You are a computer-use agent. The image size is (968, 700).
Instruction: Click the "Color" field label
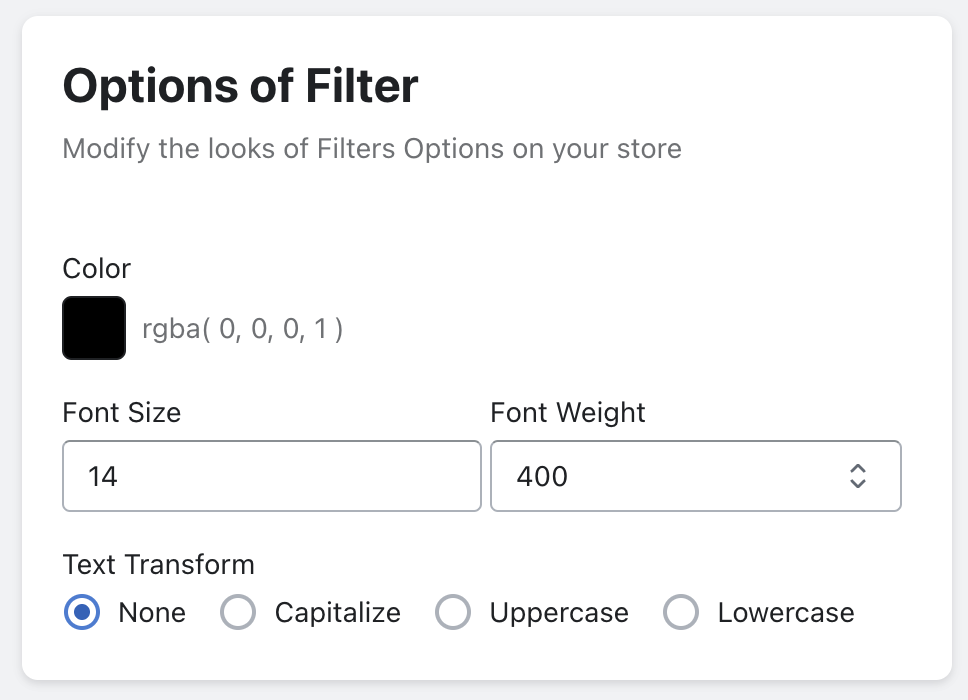coord(97,269)
